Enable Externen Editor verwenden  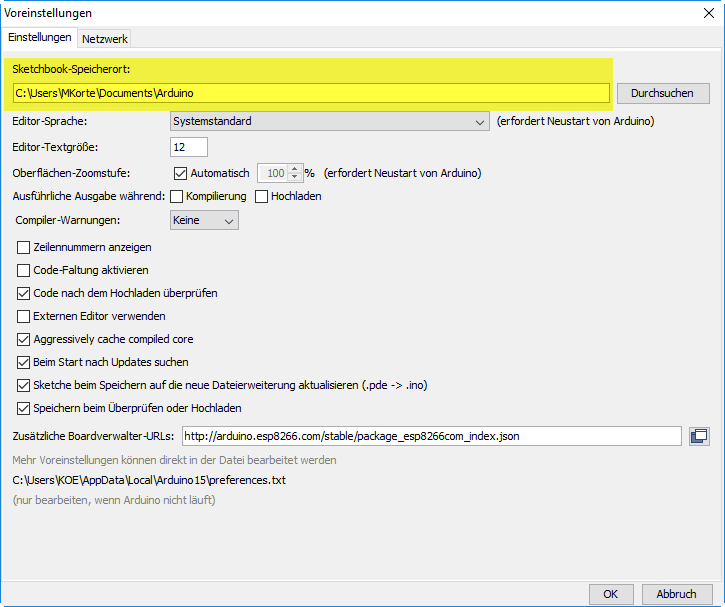(x=24, y=316)
